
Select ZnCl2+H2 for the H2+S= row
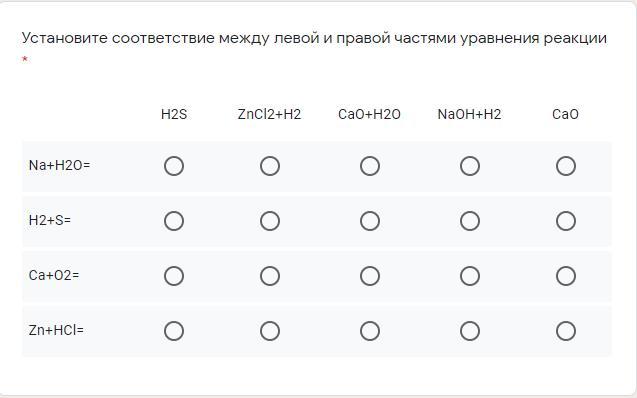pos(270,221)
